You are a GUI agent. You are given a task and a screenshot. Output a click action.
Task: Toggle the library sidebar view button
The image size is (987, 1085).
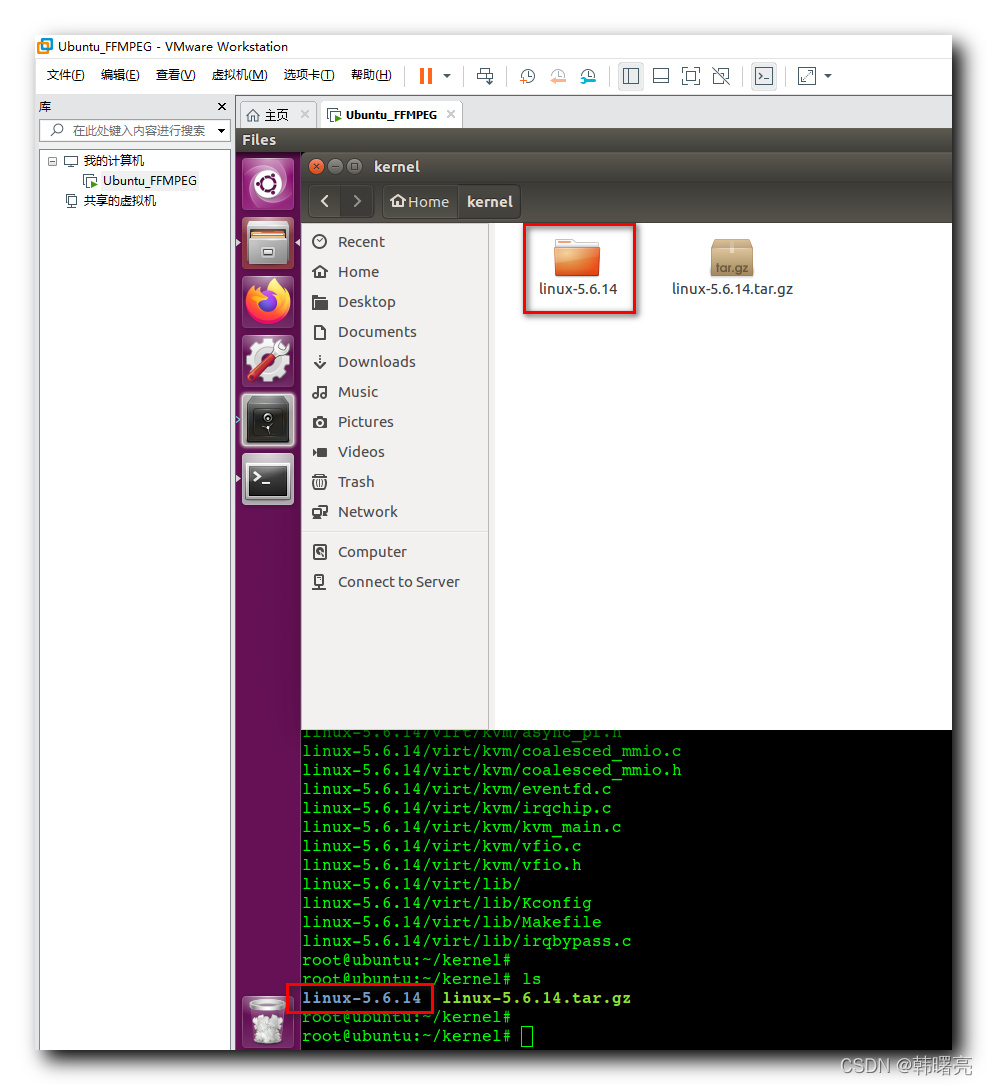coord(630,76)
